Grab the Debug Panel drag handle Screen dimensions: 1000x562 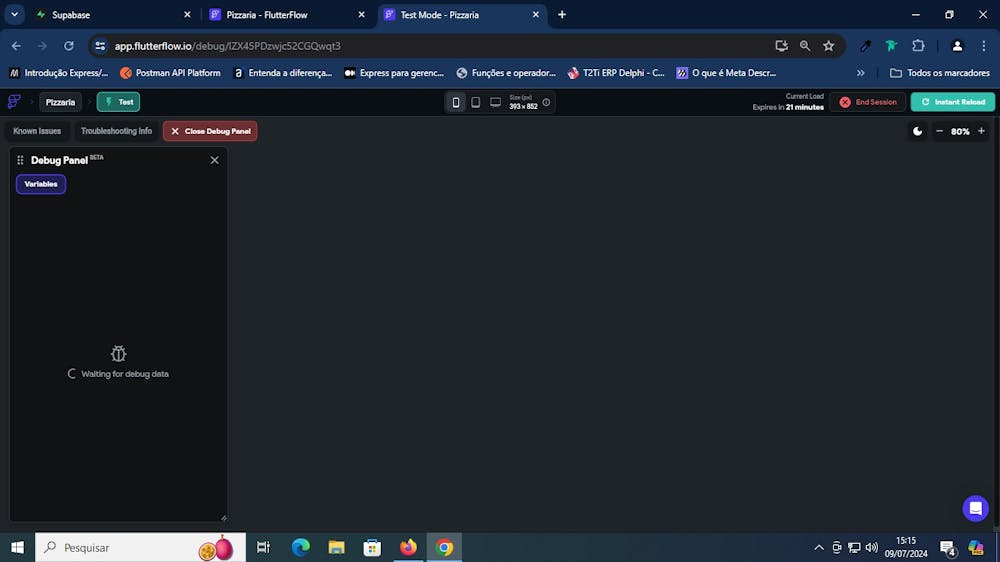[20, 160]
